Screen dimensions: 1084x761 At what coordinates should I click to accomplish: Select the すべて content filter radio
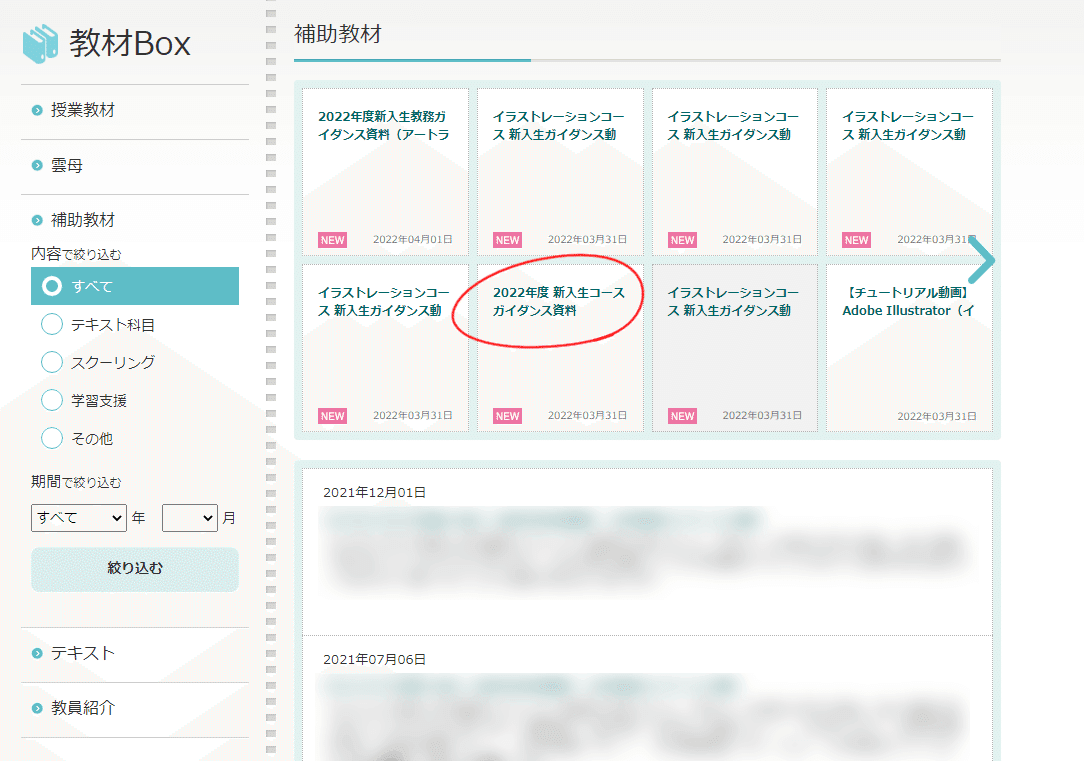pos(52,286)
